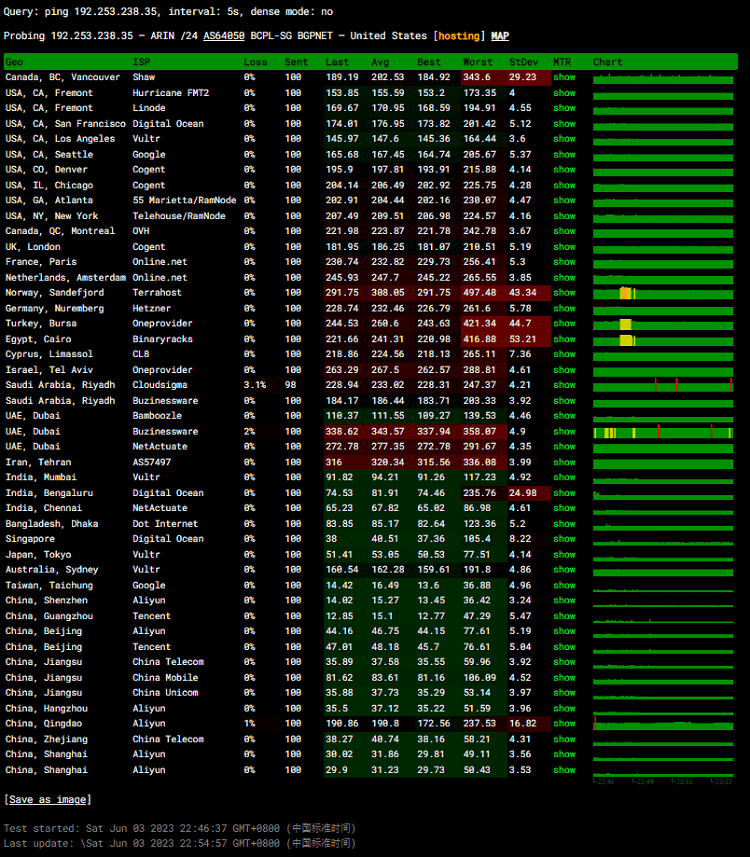The height and width of the screenshot is (857, 750).
Task: Click the hosting tag text
Action: coord(459,36)
